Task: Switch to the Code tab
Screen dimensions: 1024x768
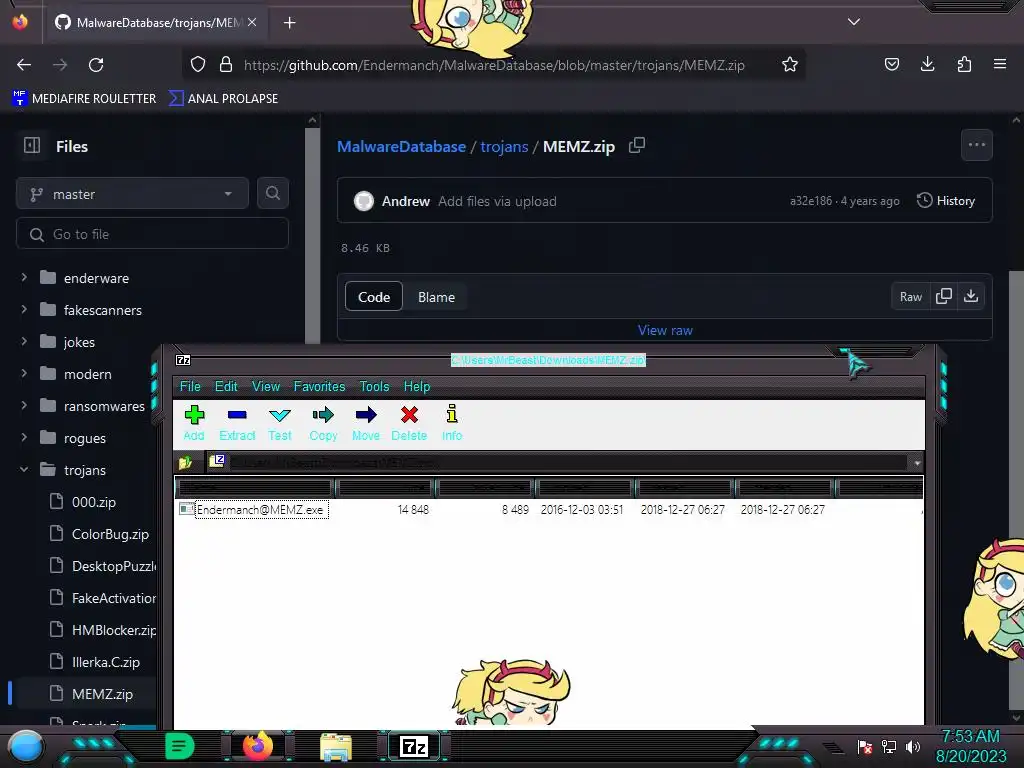Action: [x=374, y=297]
